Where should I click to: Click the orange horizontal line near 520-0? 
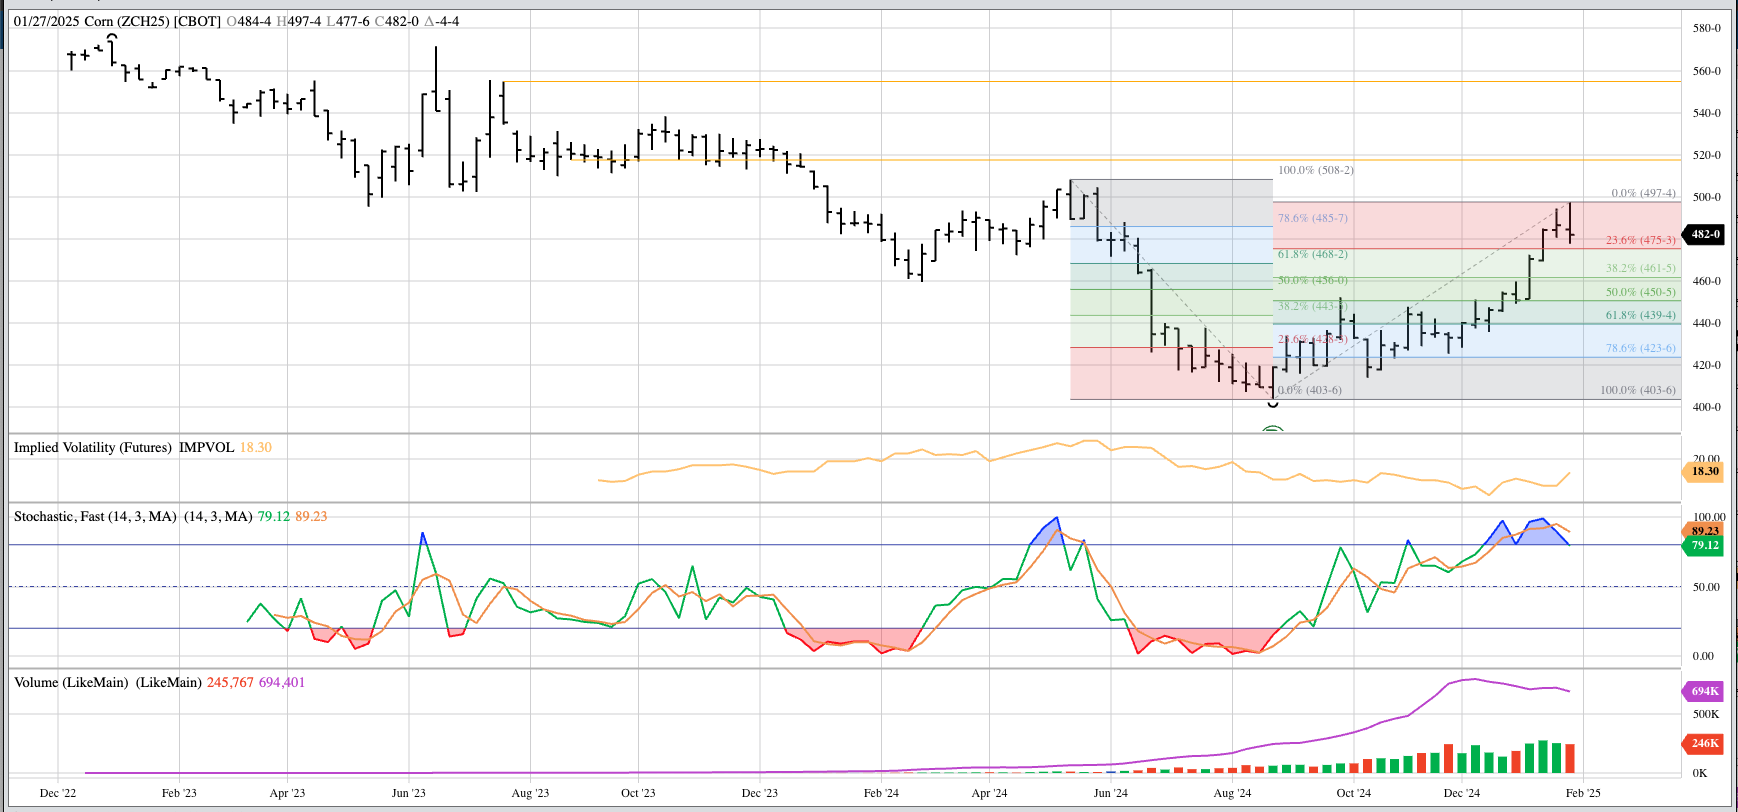pos(900,160)
